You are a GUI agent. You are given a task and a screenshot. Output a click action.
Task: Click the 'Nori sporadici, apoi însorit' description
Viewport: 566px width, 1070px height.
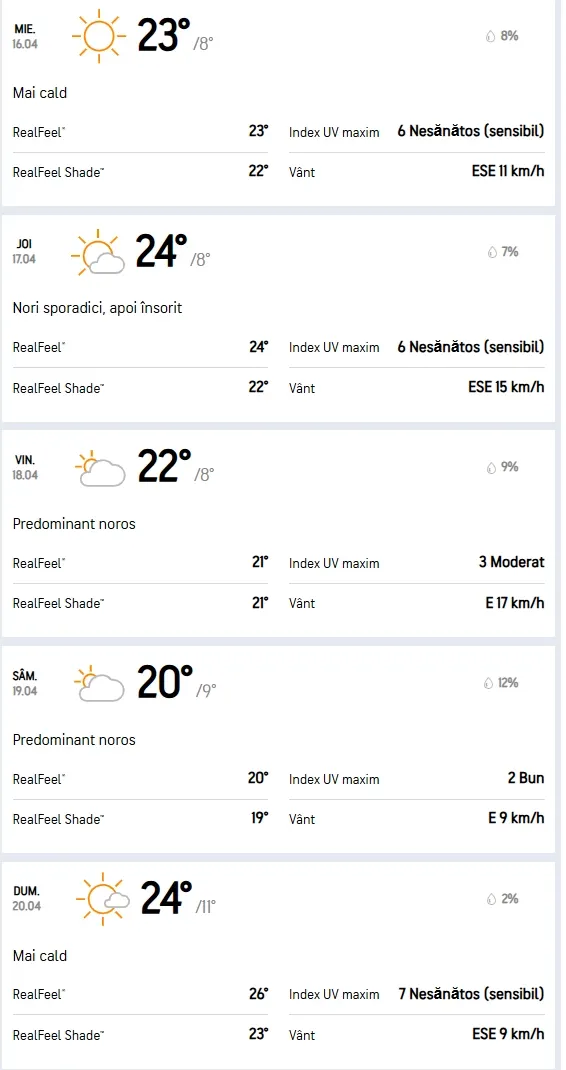click(98, 308)
